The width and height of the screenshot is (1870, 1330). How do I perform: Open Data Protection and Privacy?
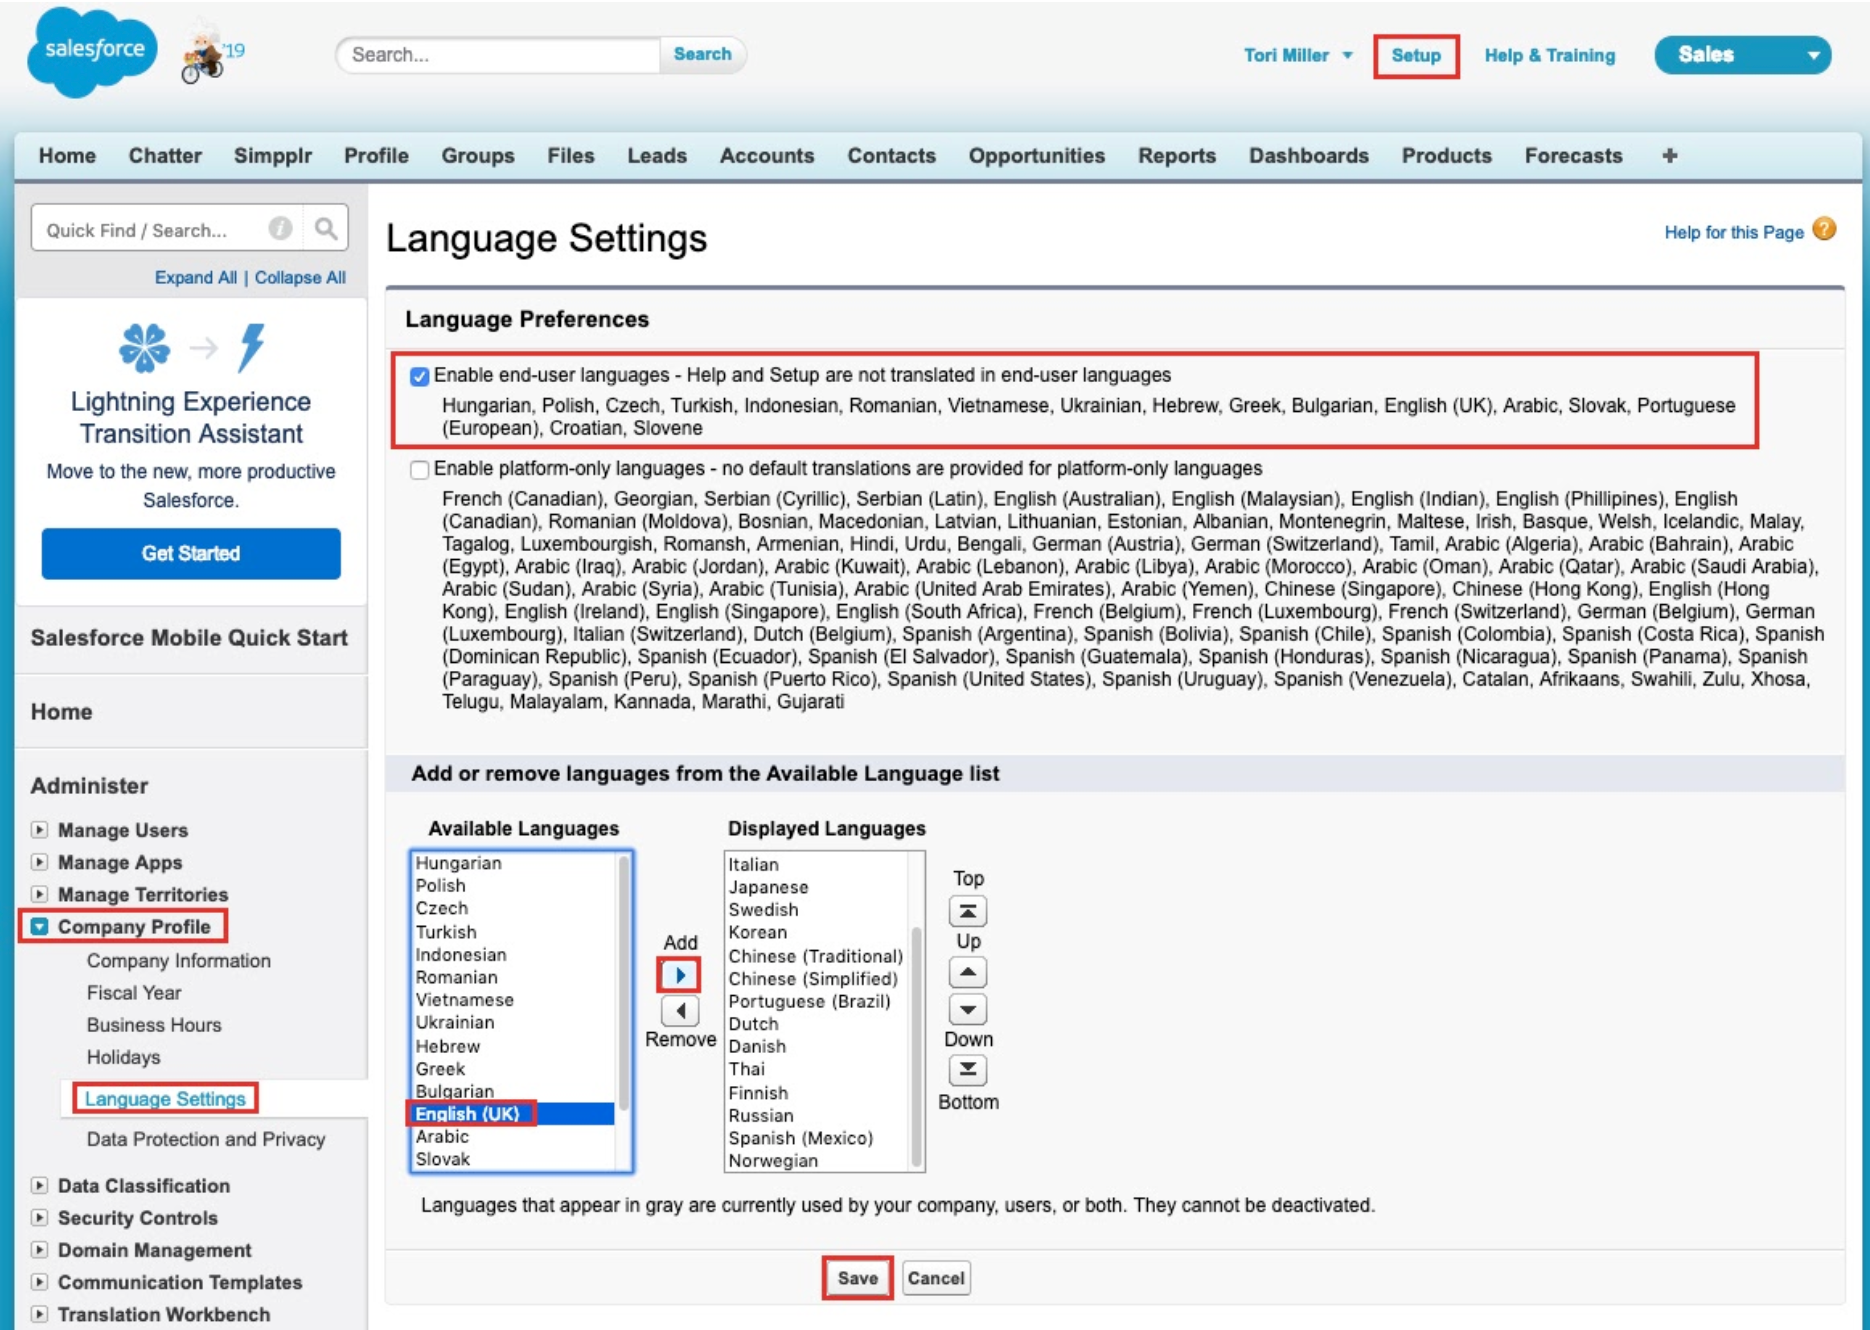[206, 1139]
